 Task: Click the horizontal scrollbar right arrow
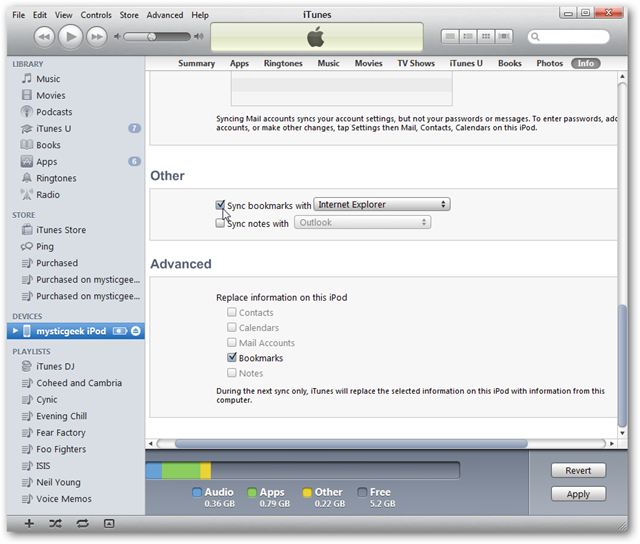pyautogui.click(x=612, y=444)
